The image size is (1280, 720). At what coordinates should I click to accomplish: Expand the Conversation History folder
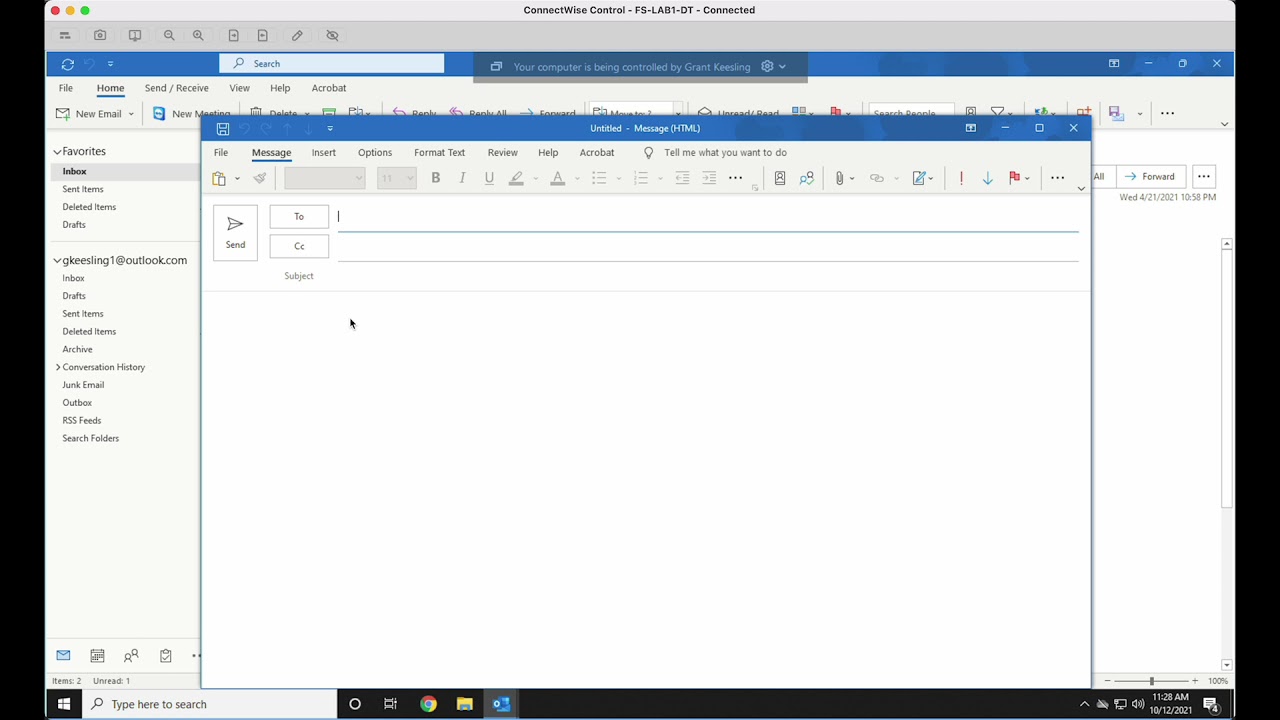[x=58, y=368]
